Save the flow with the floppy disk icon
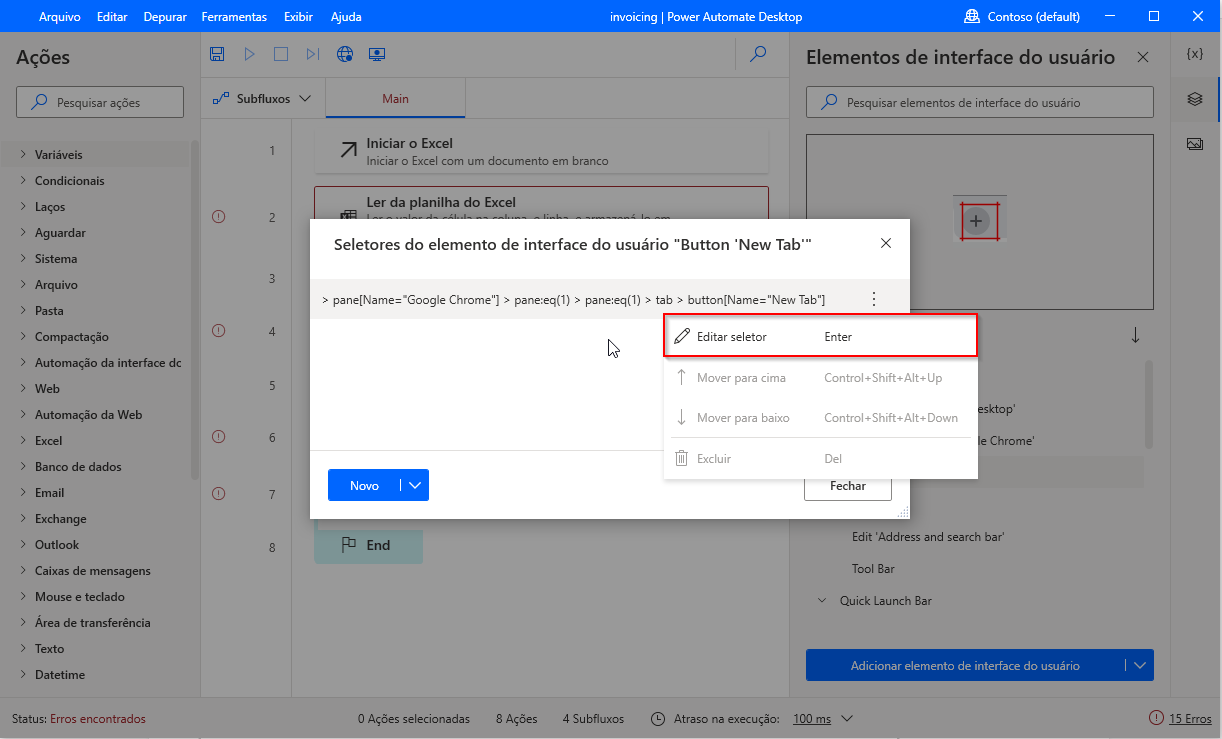This screenshot has height=739, width=1222. pyautogui.click(x=217, y=54)
